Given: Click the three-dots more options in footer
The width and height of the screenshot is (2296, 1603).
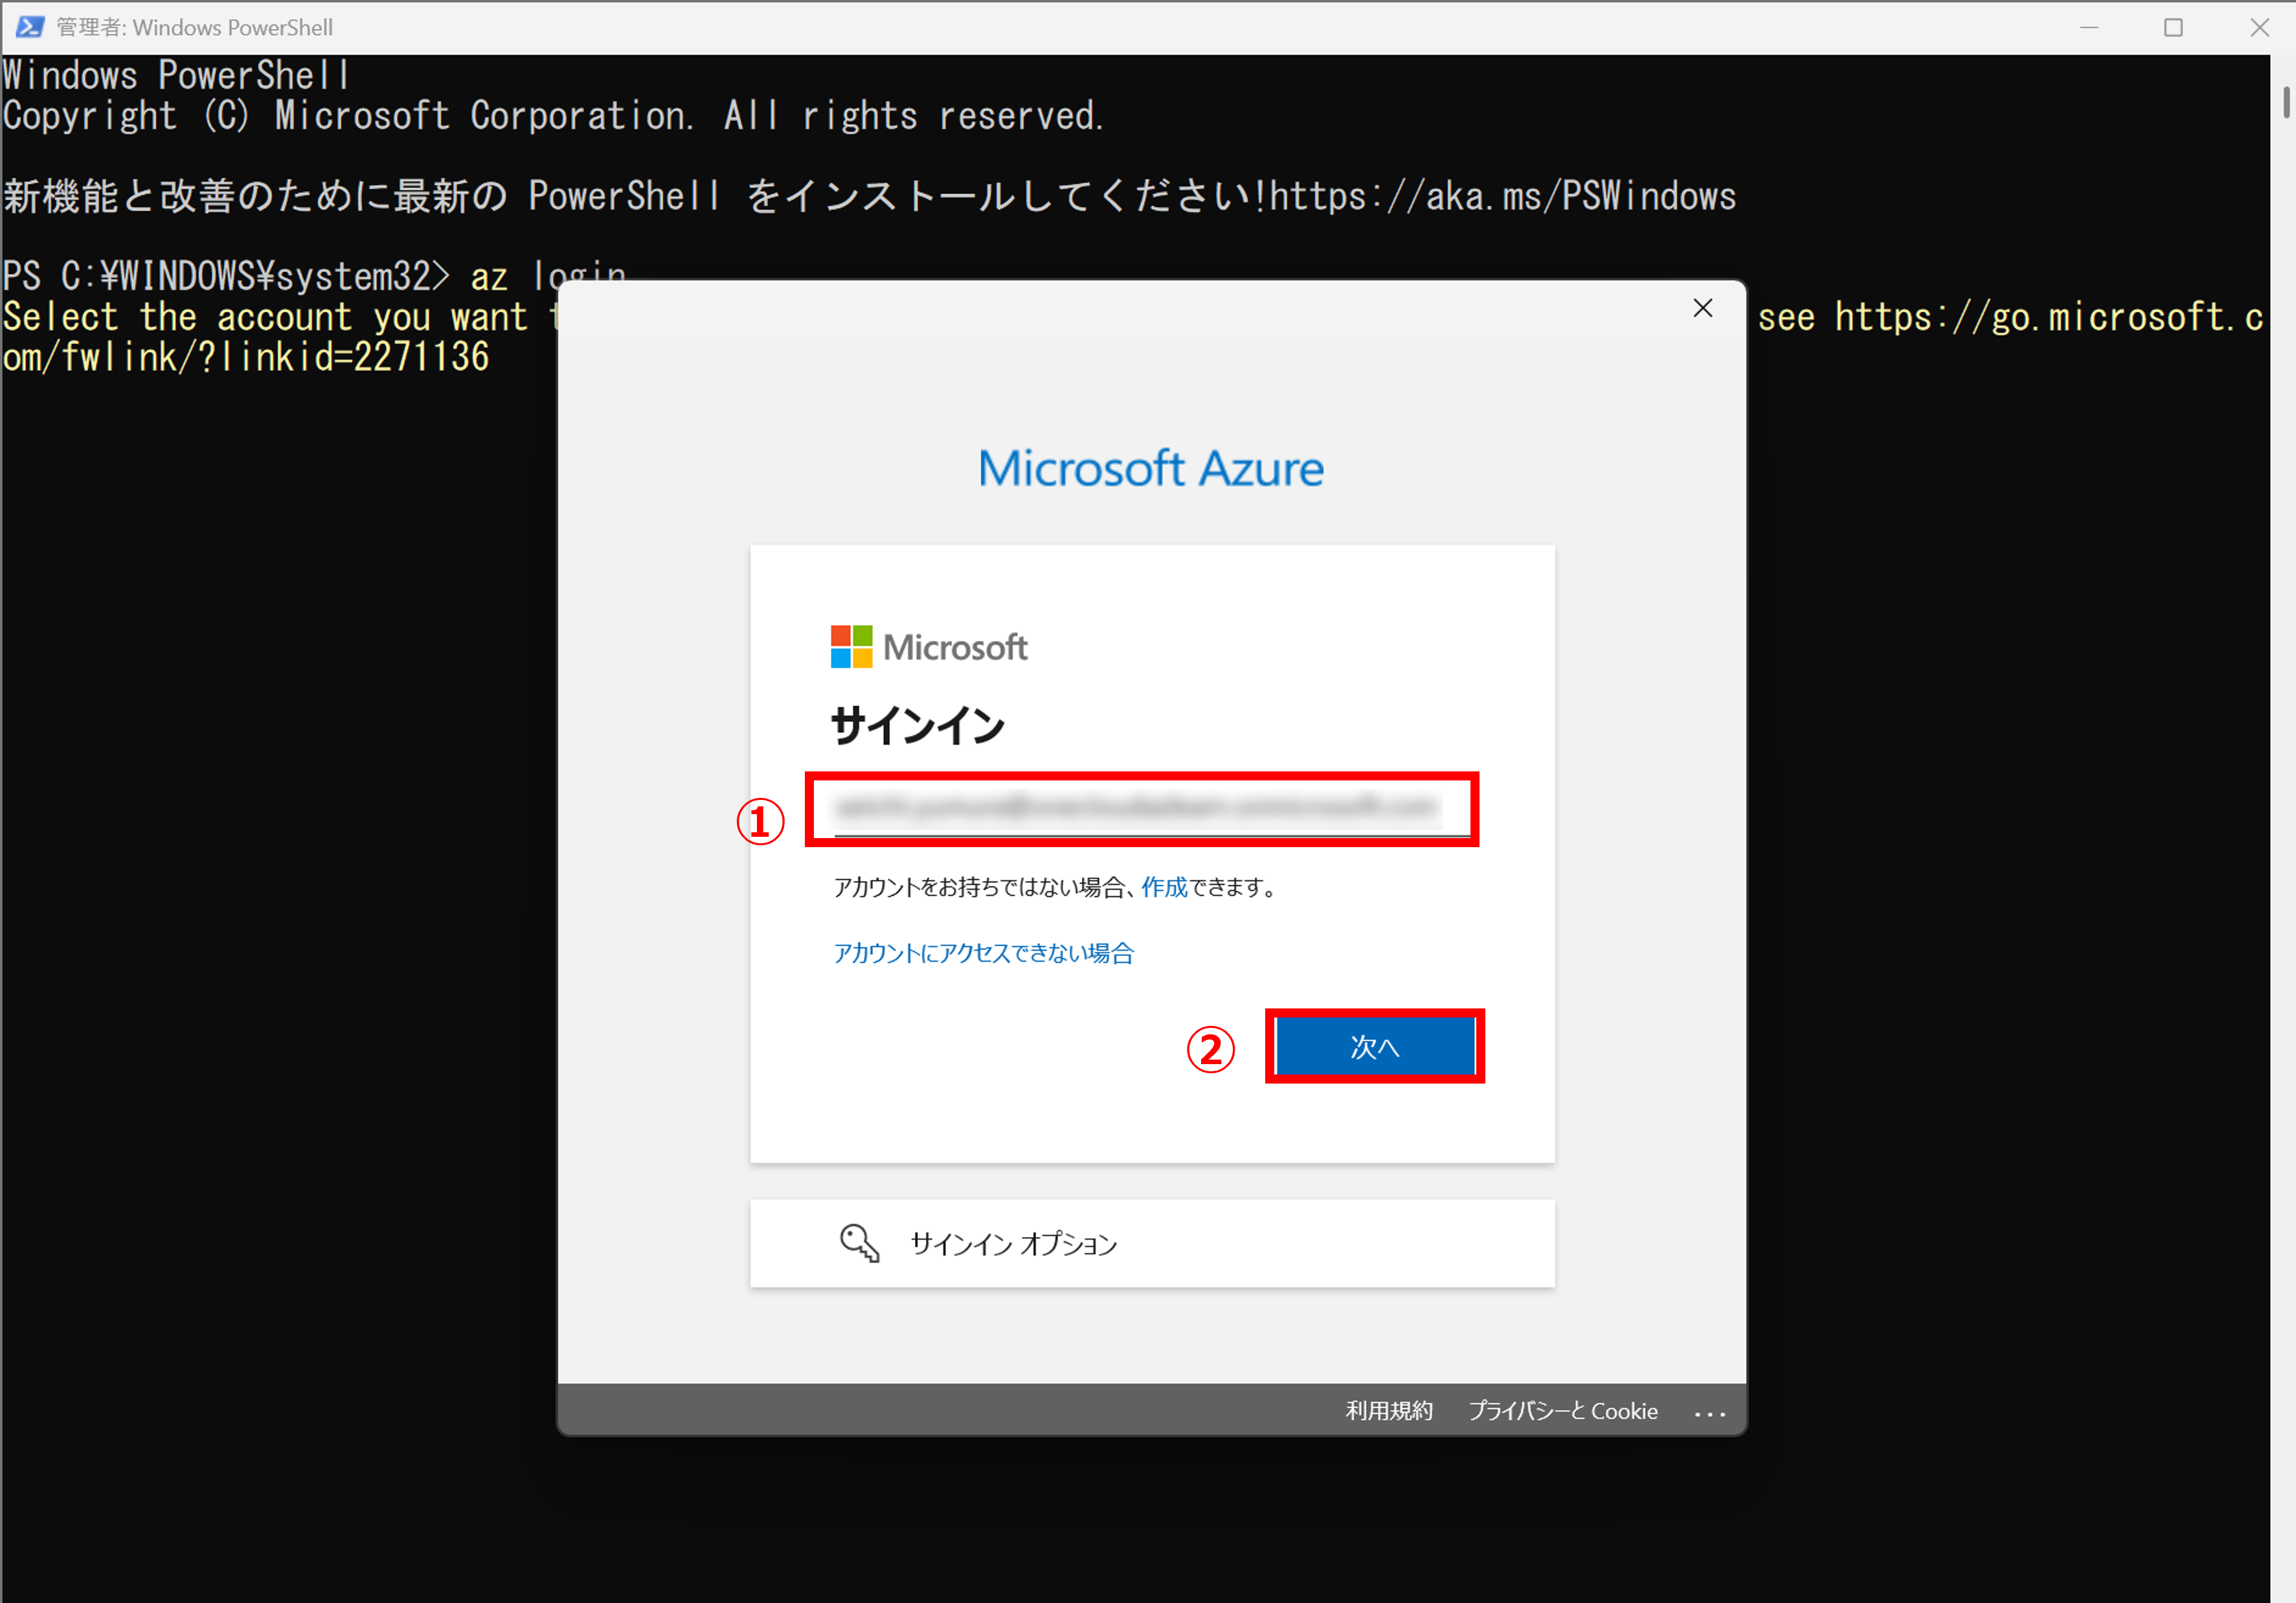Looking at the screenshot, I should pyautogui.click(x=1709, y=1413).
